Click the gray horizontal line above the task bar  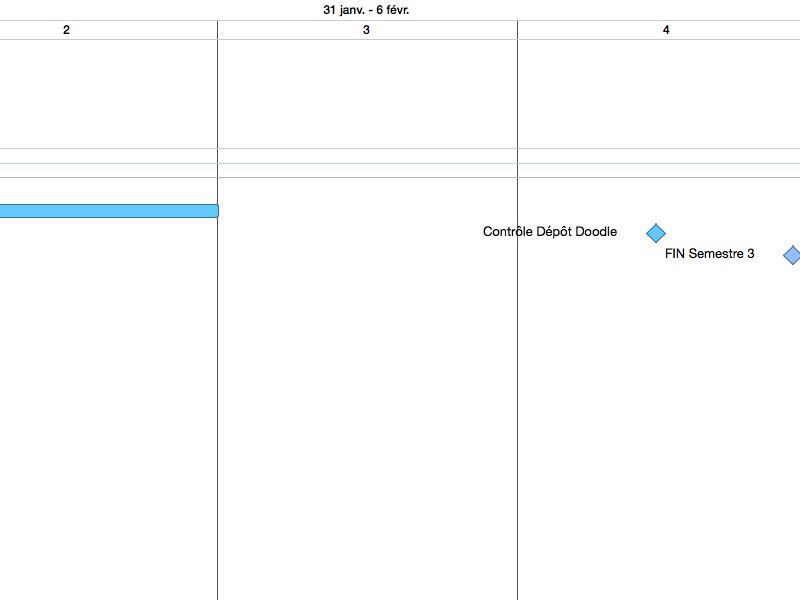[366, 178]
